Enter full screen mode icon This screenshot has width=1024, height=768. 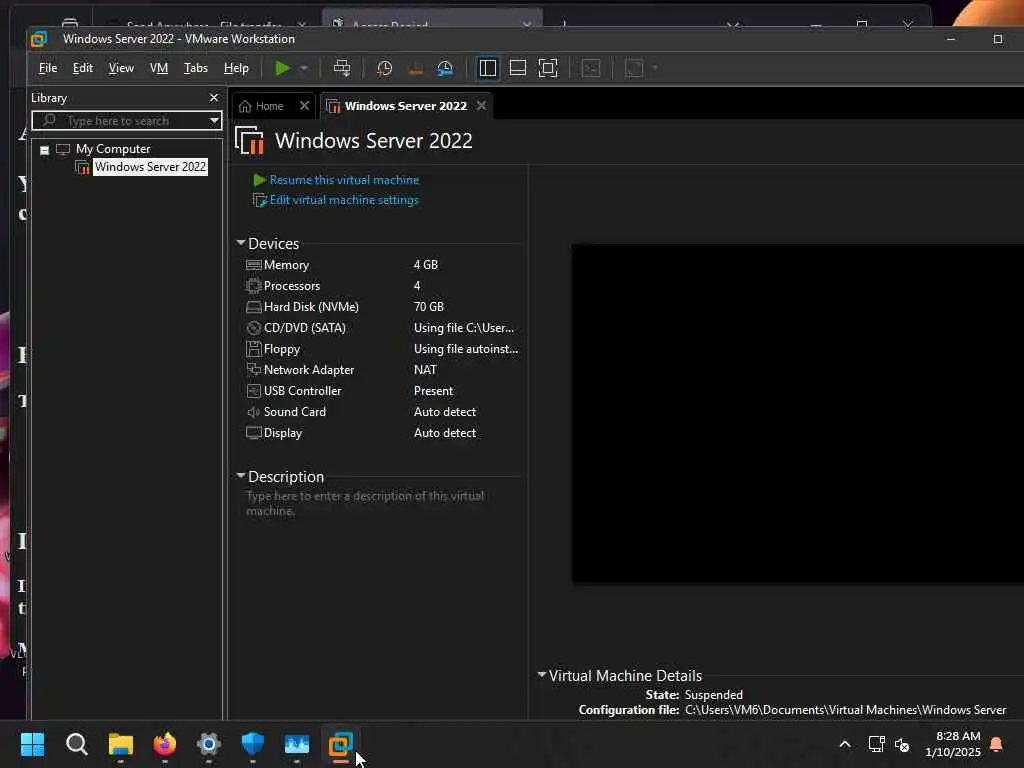pos(548,68)
